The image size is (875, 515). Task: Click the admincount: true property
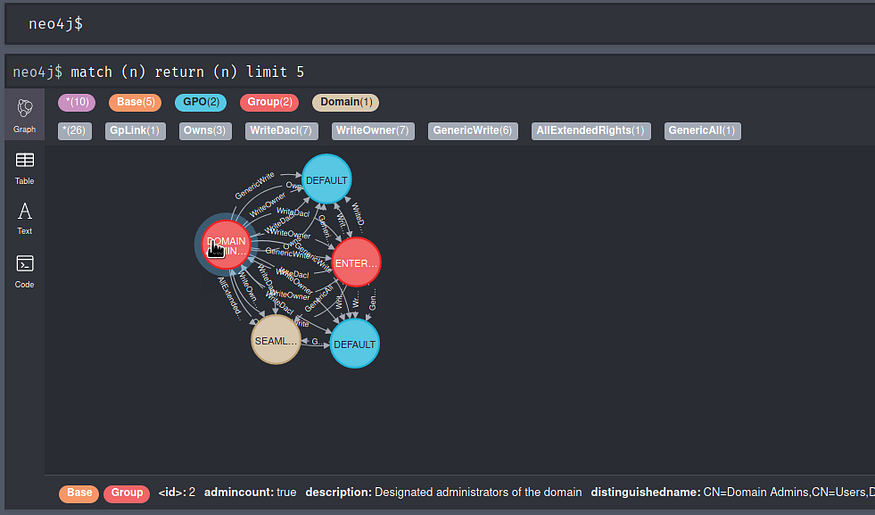(250, 492)
